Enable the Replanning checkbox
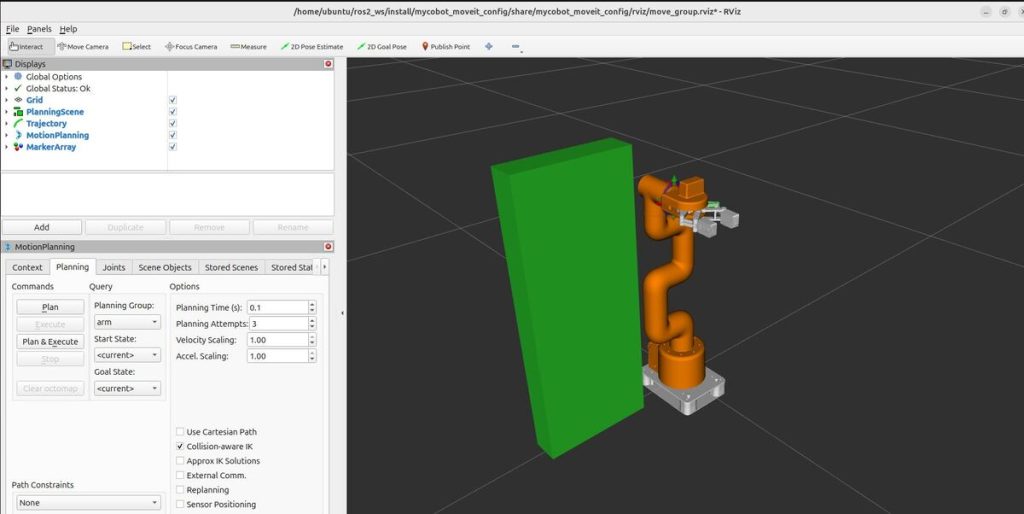1024x514 pixels. pyautogui.click(x=180, y=490)
